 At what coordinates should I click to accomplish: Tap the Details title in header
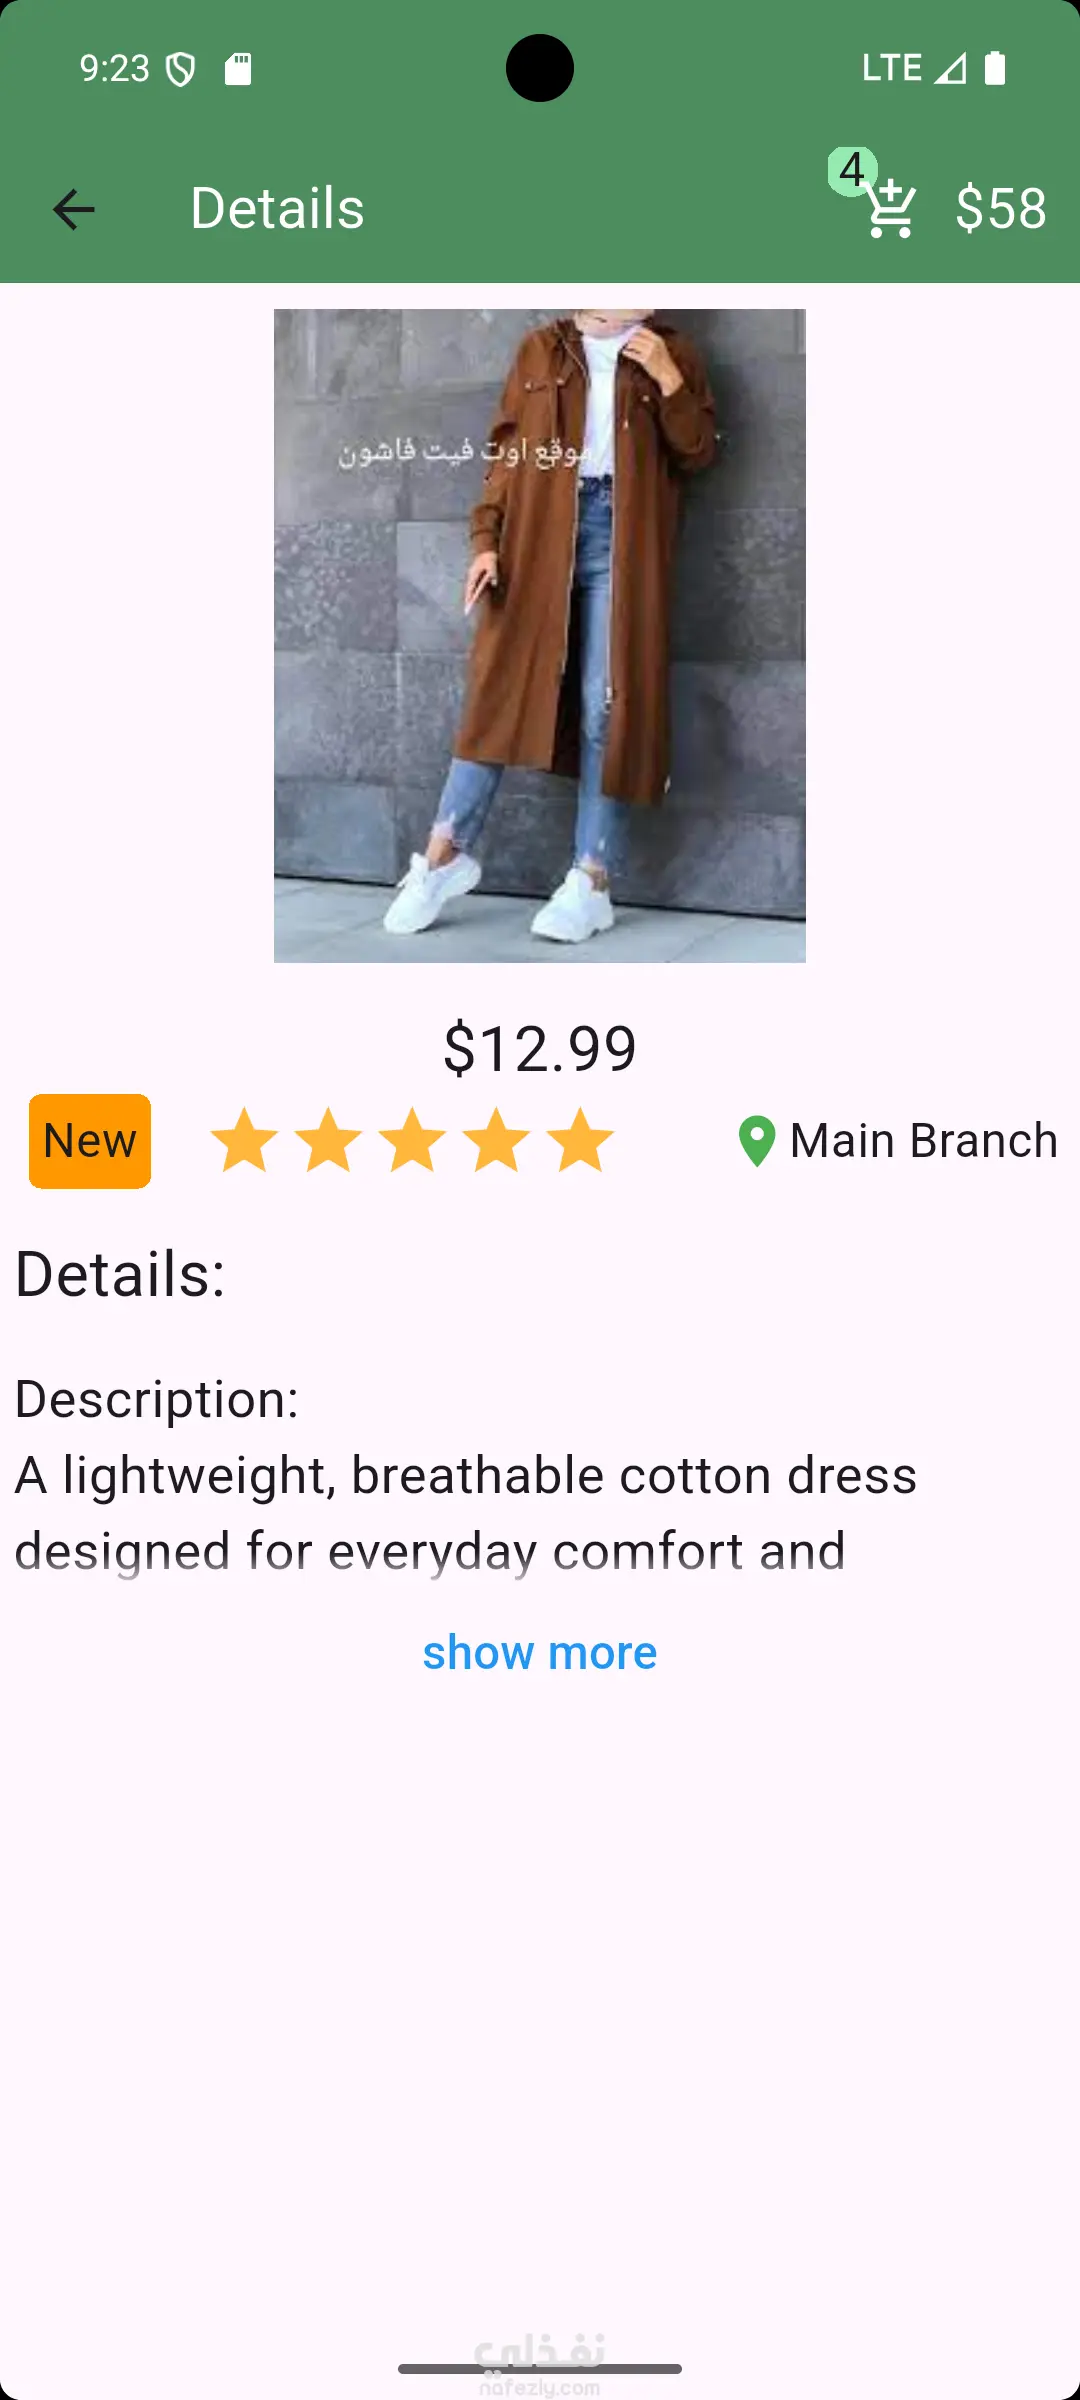point(277,209)
